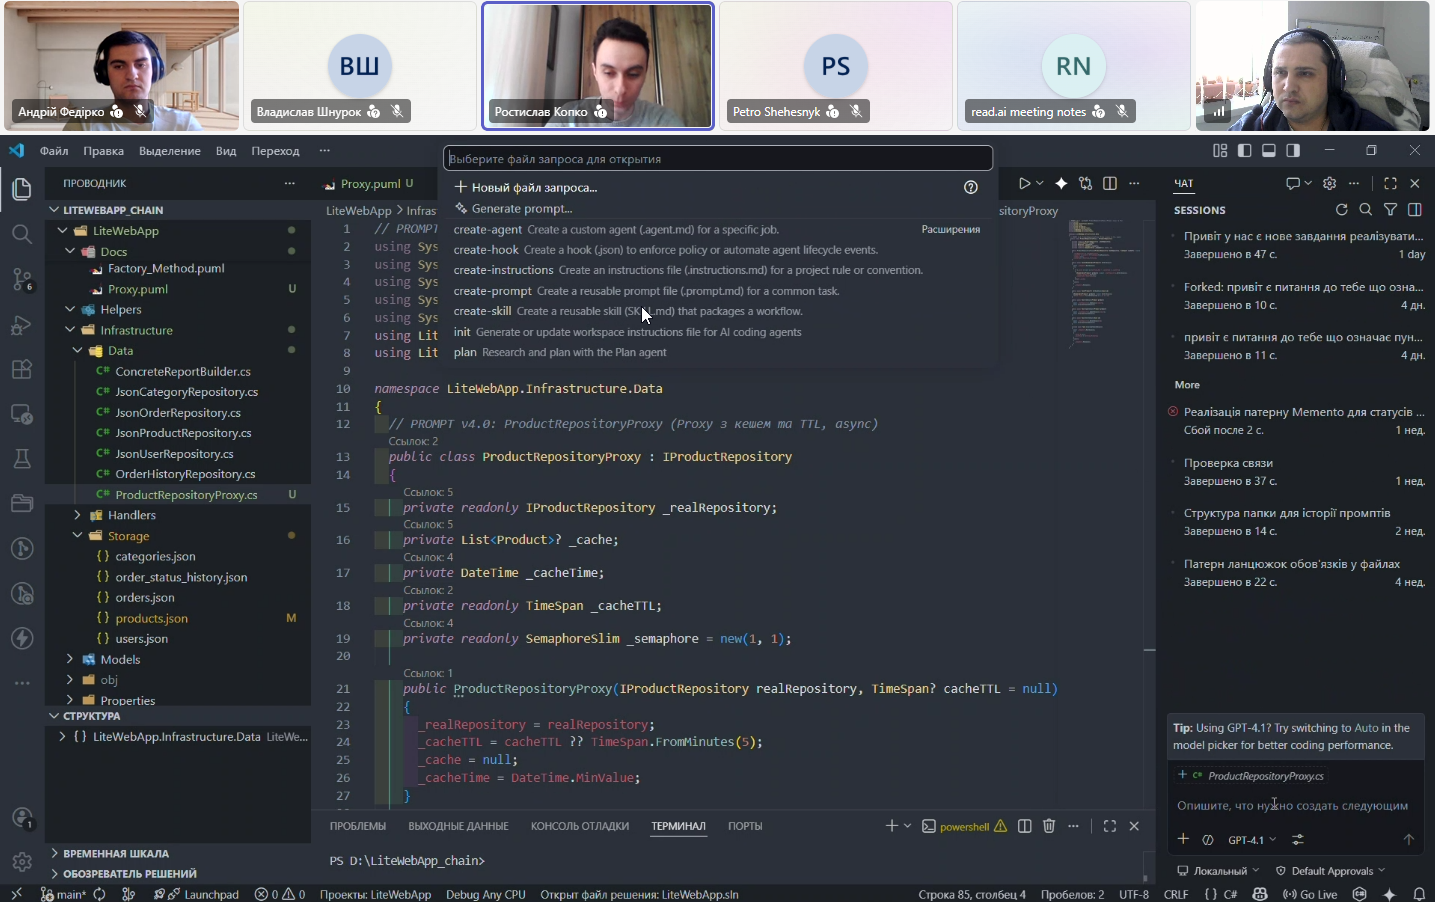Click the filter icon in Sessions
The height and width of the screenshot is (902, 1435).
1390,210
